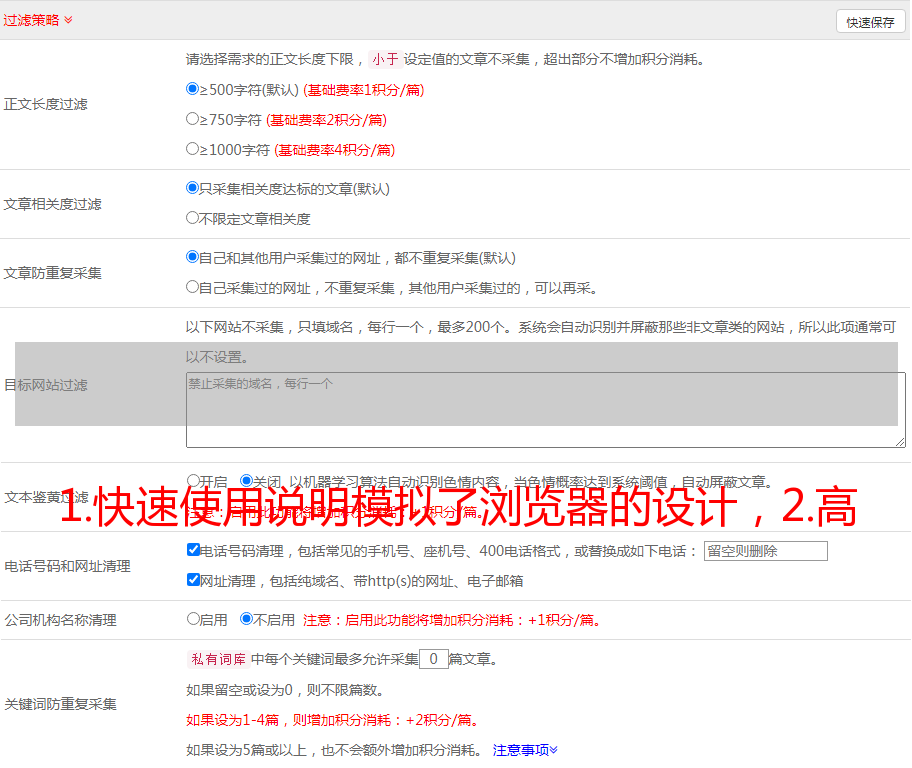Select 自己和其他用户采集过的网址 no-repeat option
Screen dimensions: 912x768
(193, 257)
